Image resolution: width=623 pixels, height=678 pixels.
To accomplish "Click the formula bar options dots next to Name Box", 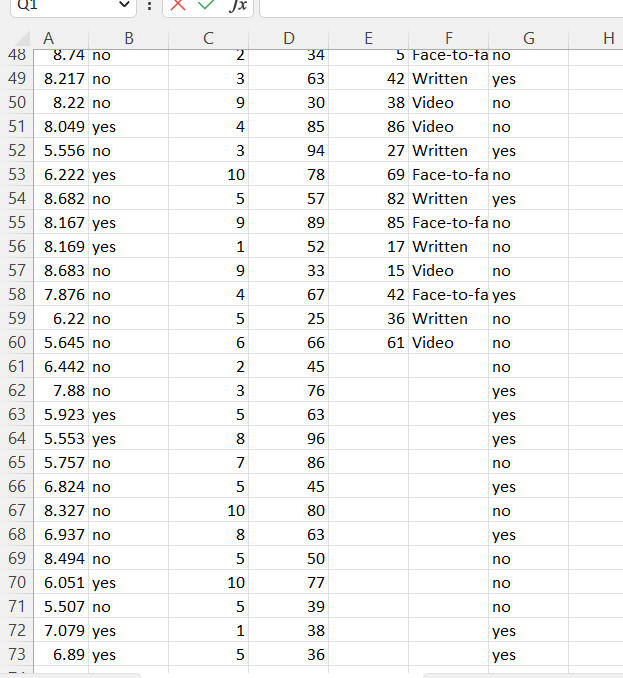I will pyautogui.click(x=150, y=6).
